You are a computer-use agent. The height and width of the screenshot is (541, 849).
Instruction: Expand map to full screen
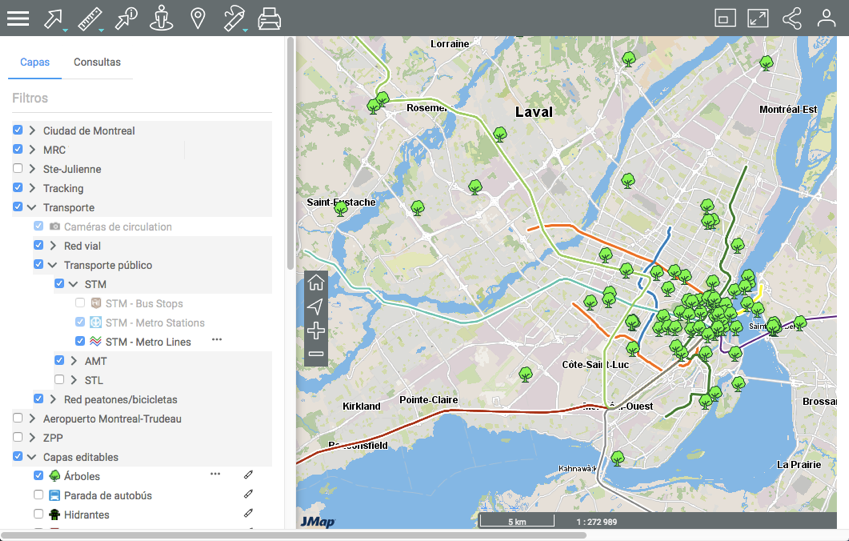tap(758, 18)
